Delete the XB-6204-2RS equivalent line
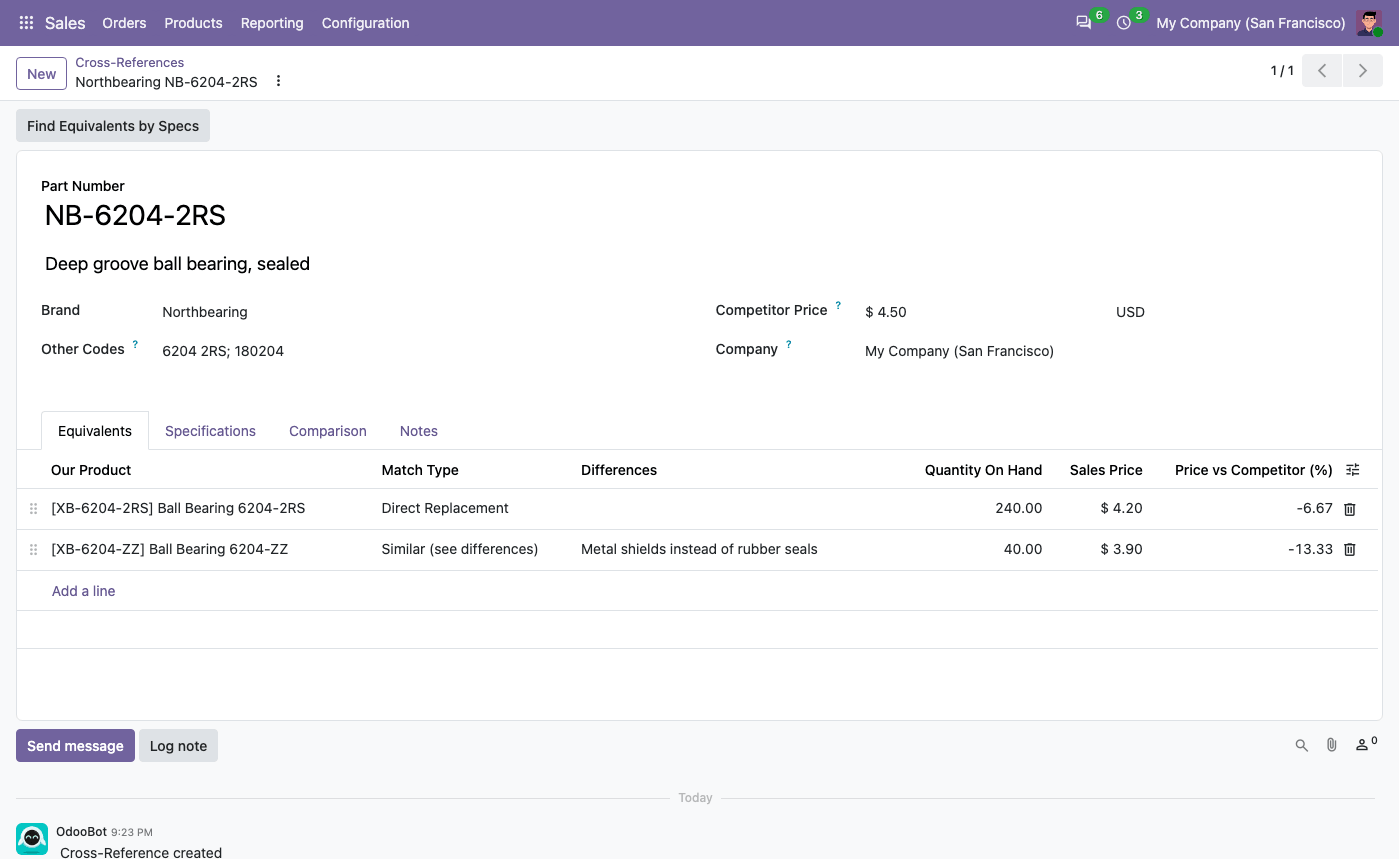1399x859 pixels. (1349, 509)
